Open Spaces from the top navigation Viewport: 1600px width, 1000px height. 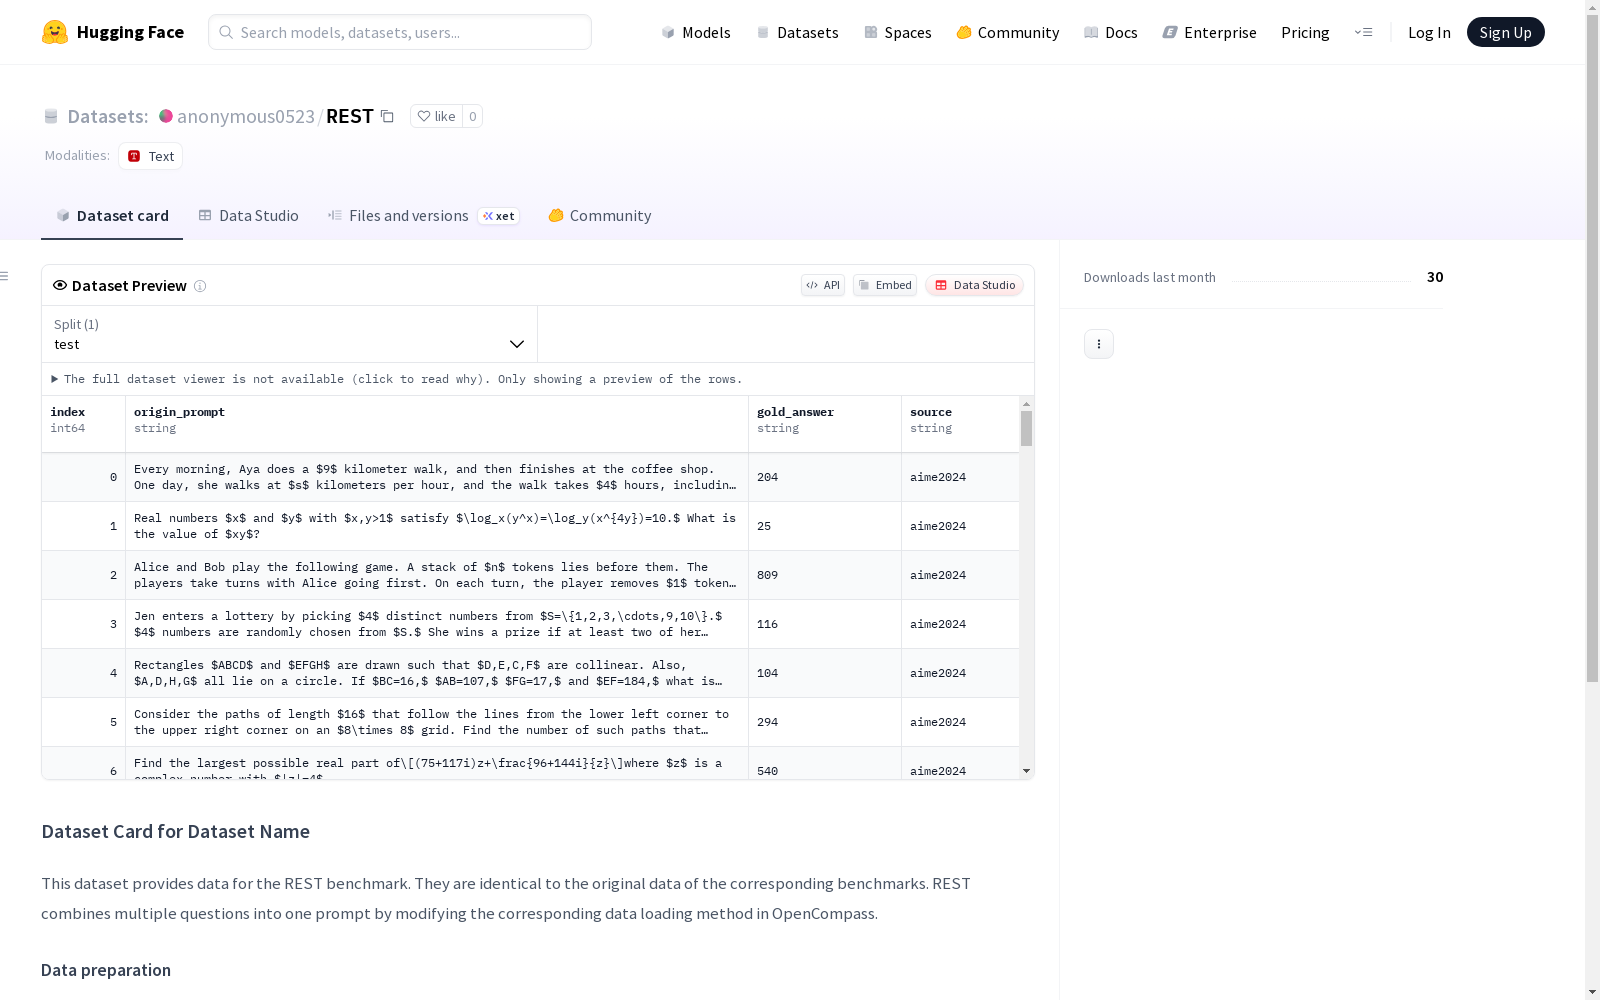(898, 32)
